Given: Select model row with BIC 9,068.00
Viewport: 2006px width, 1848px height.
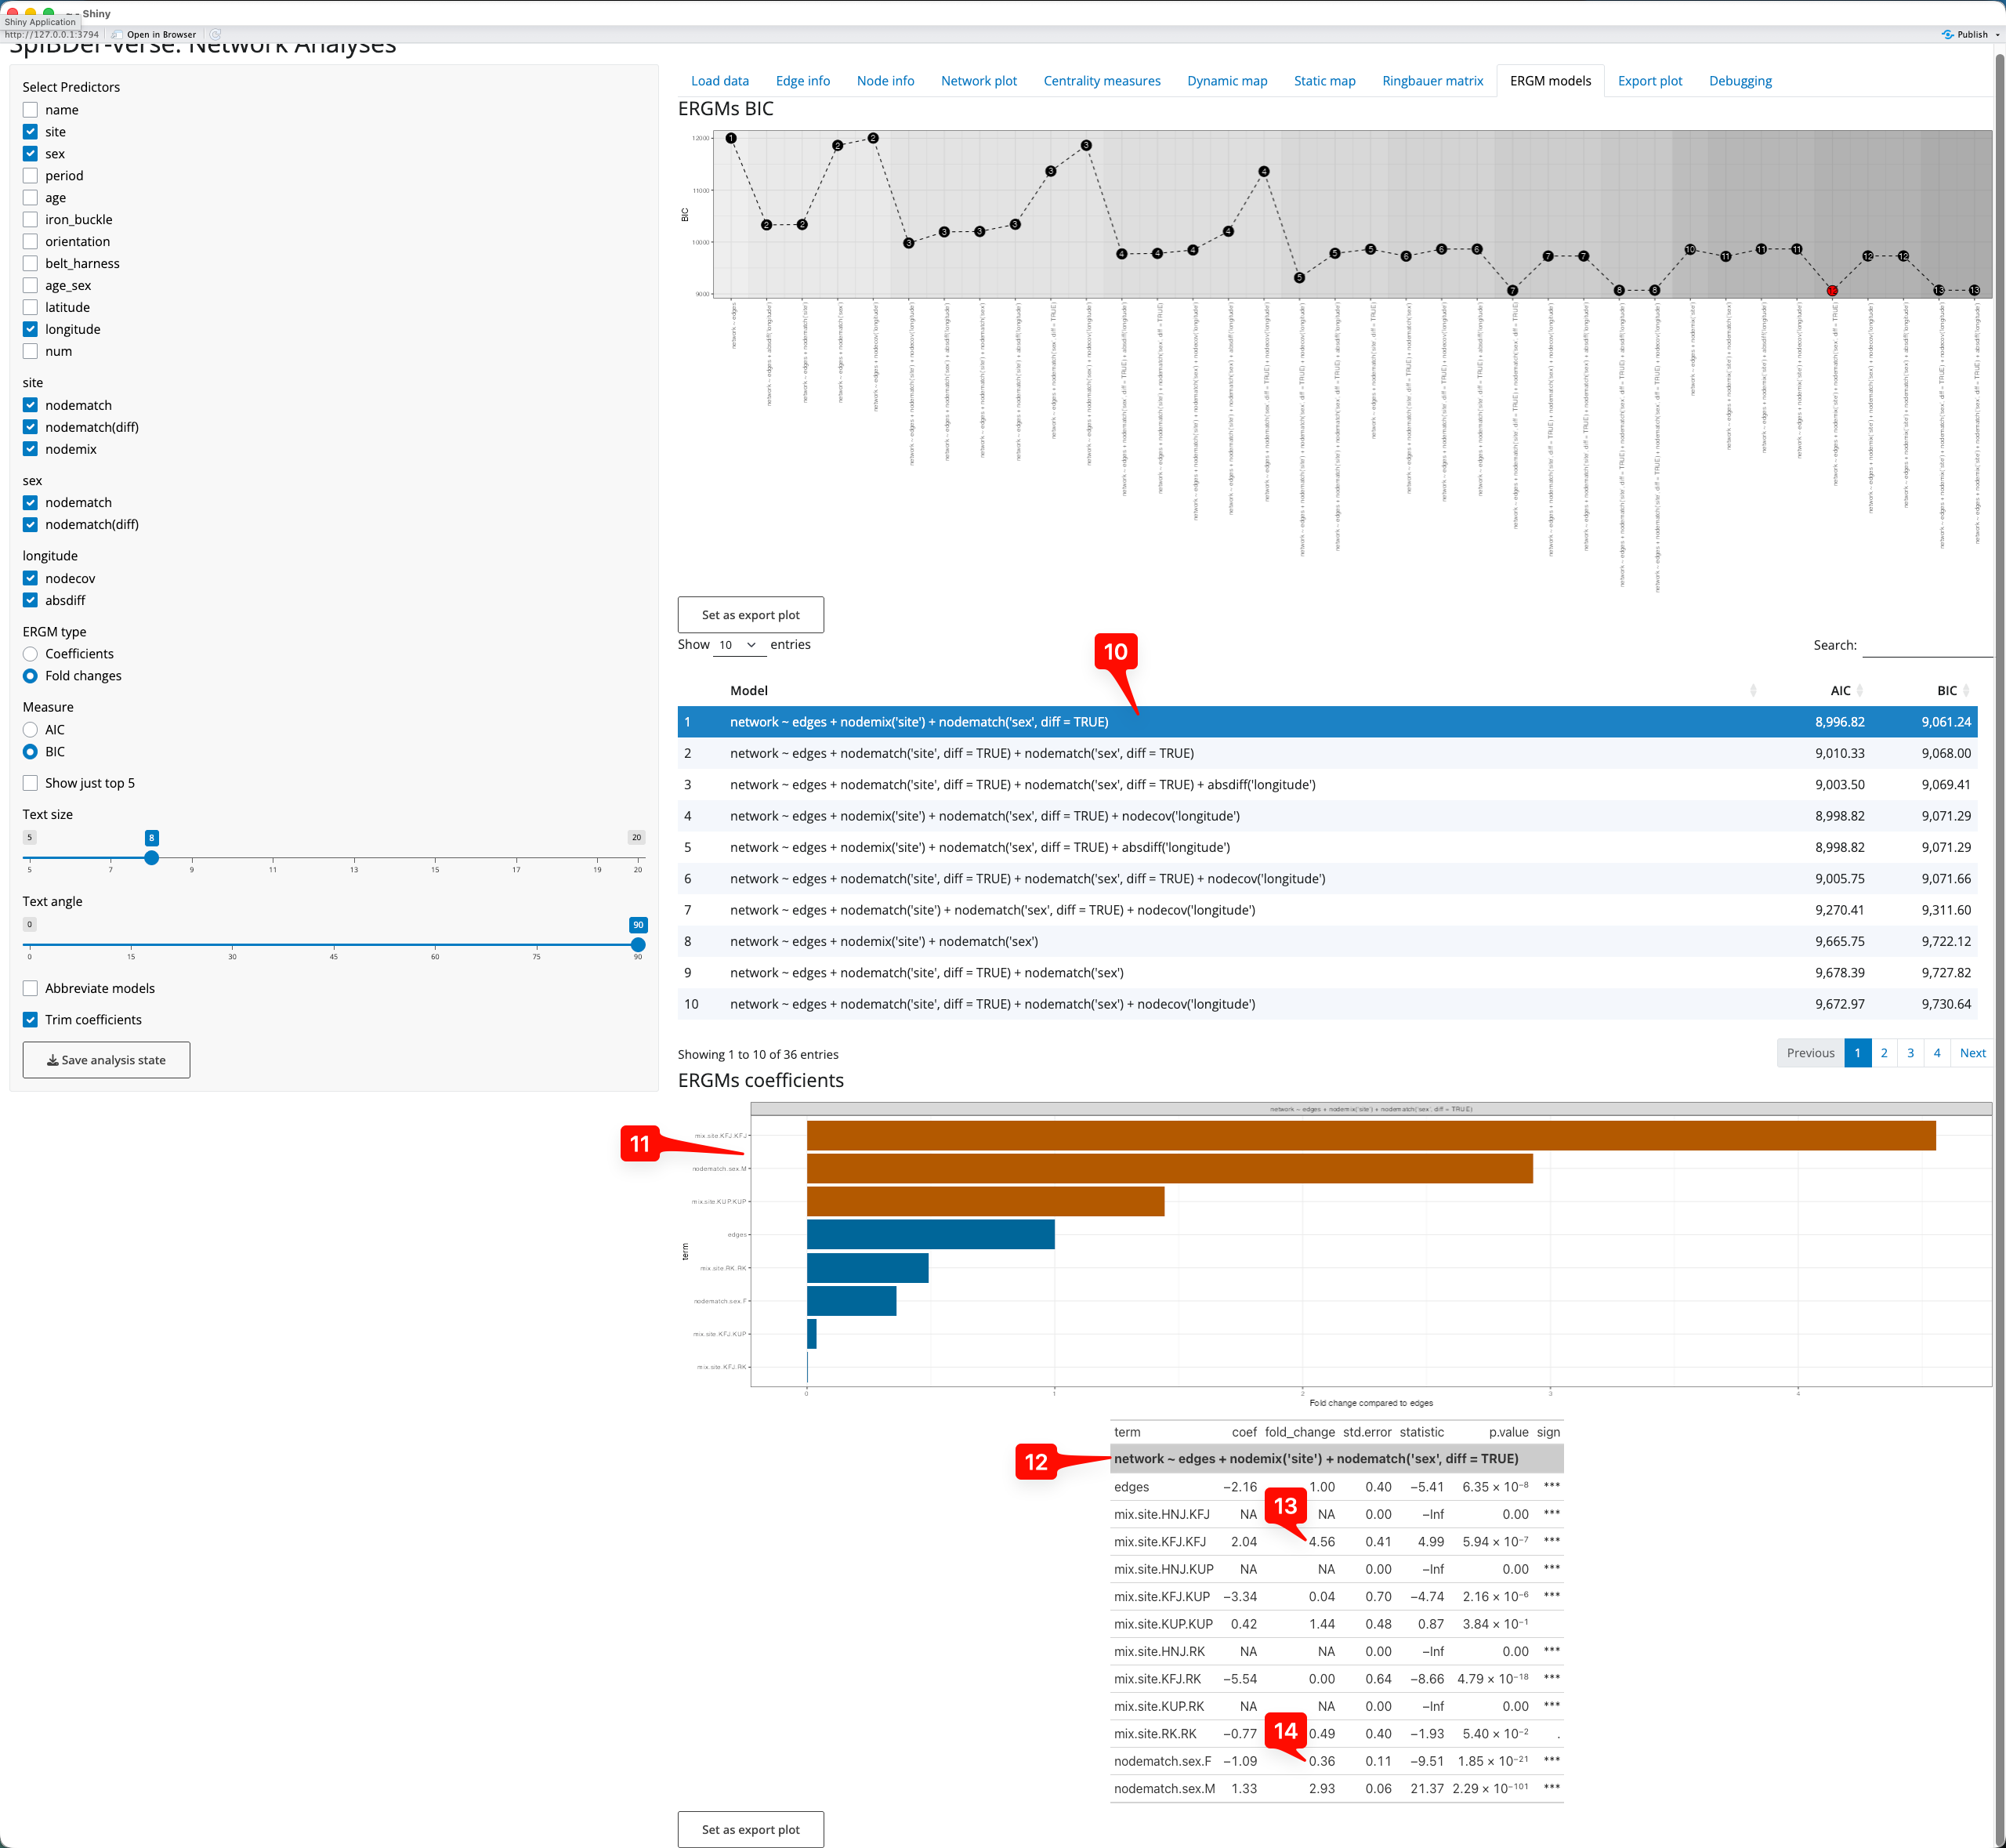Looking at the screenshot, I should [x=1327, y=753].
